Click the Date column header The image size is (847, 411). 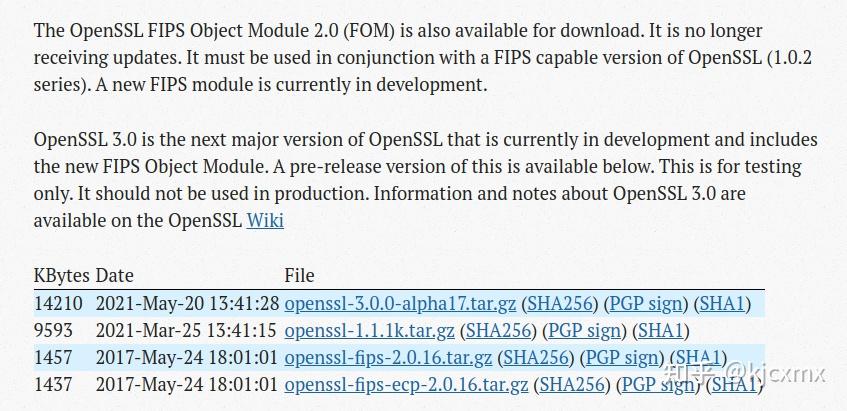click(x=115, y=276)
